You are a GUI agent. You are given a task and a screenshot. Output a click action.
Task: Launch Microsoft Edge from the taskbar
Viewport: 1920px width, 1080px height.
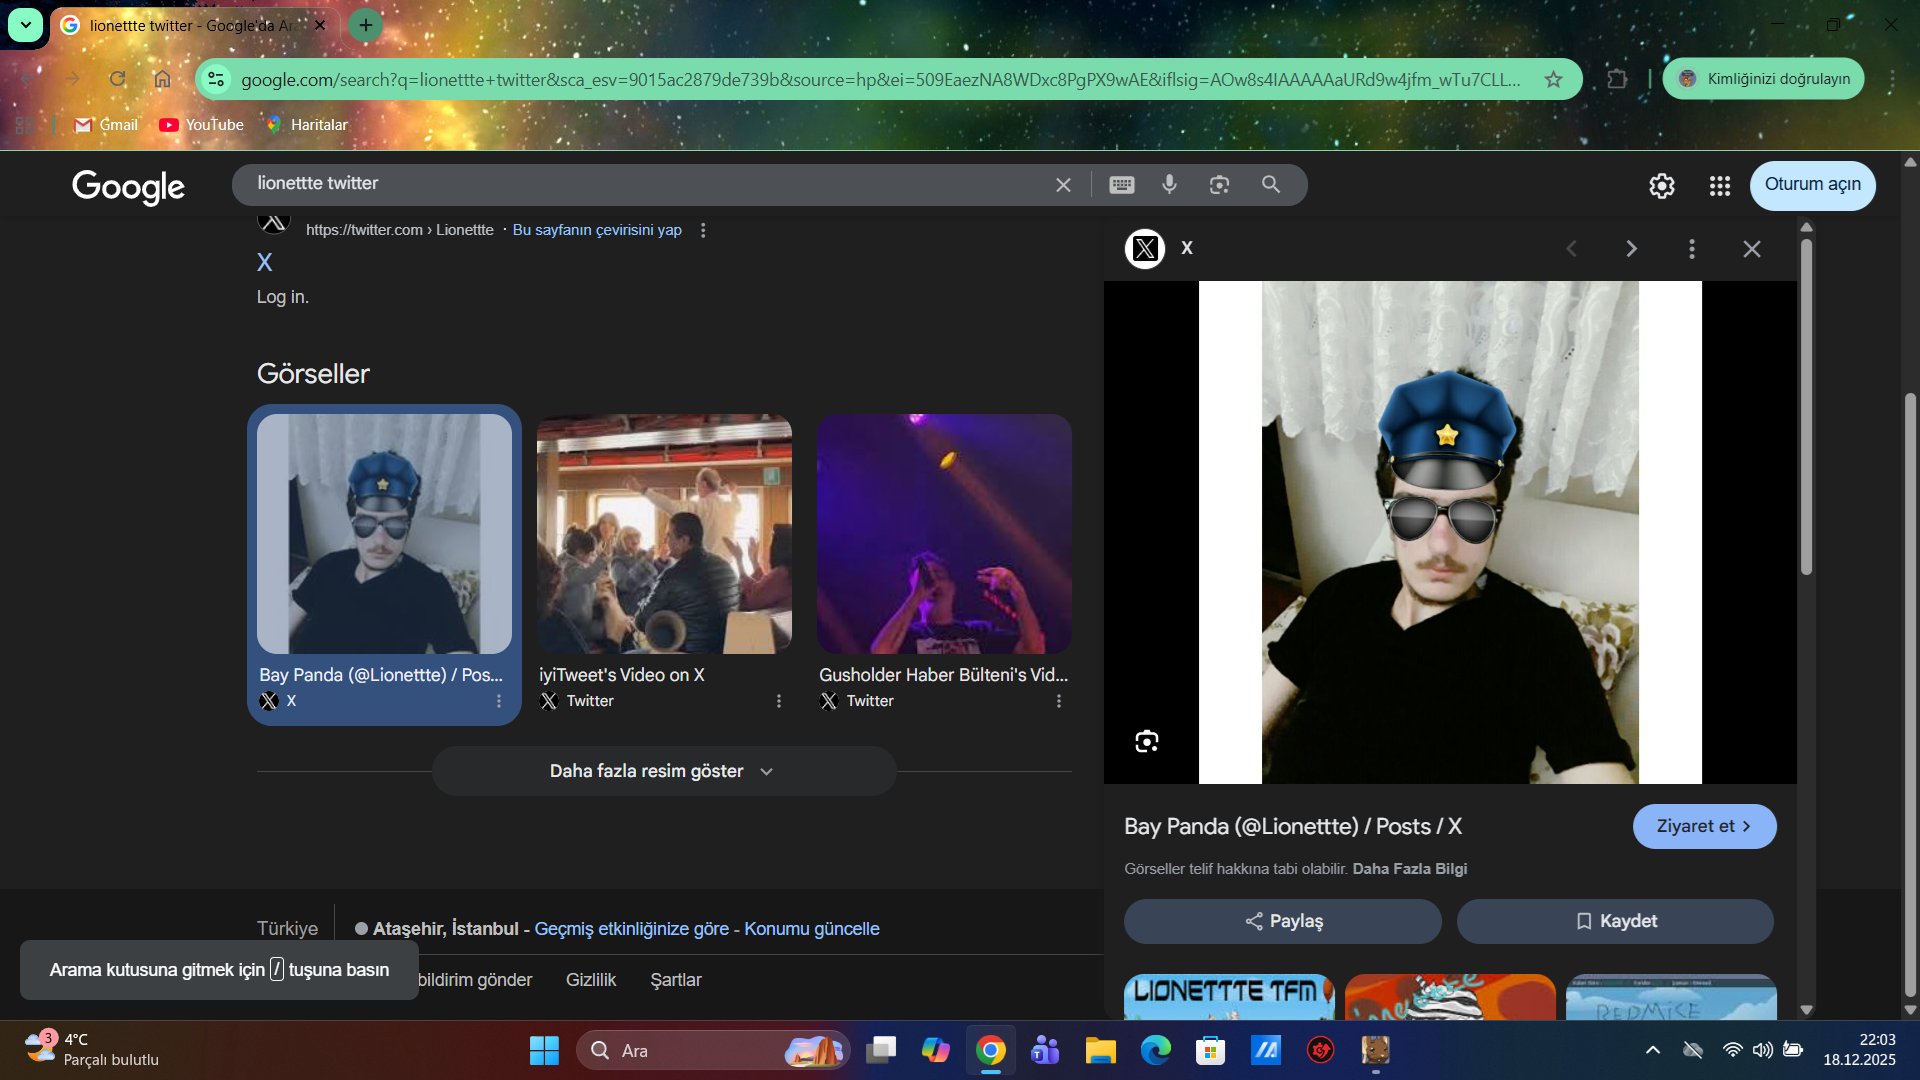[x=1156, y=1050]
